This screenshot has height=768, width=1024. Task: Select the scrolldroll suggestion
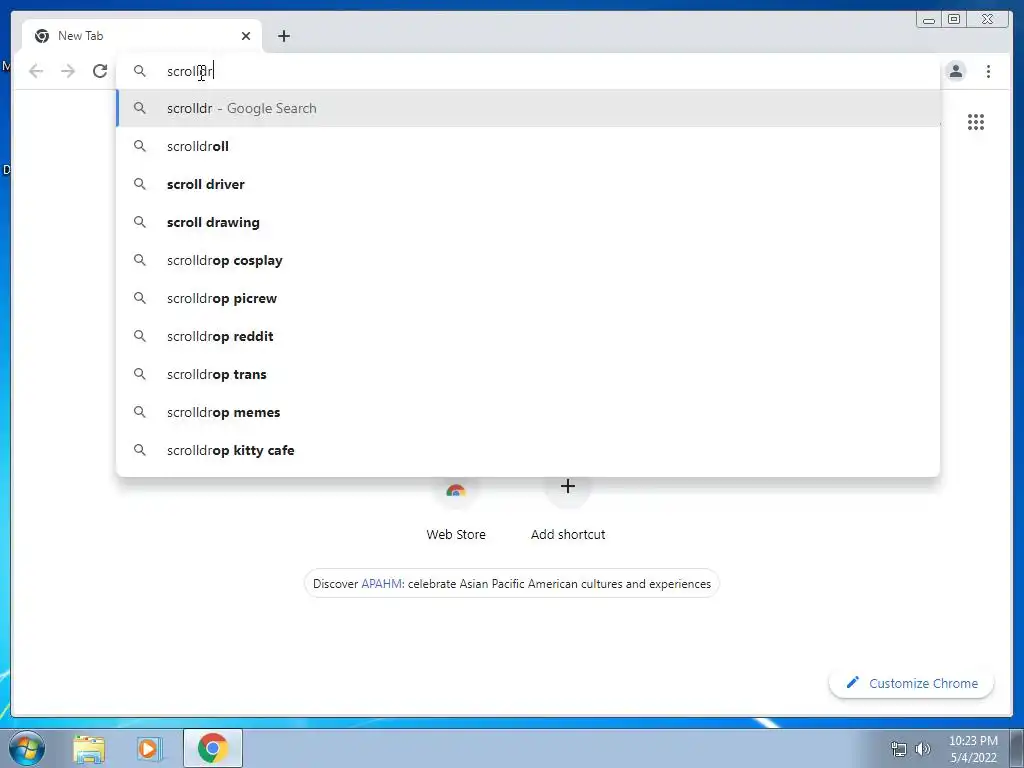coord(528,146)
